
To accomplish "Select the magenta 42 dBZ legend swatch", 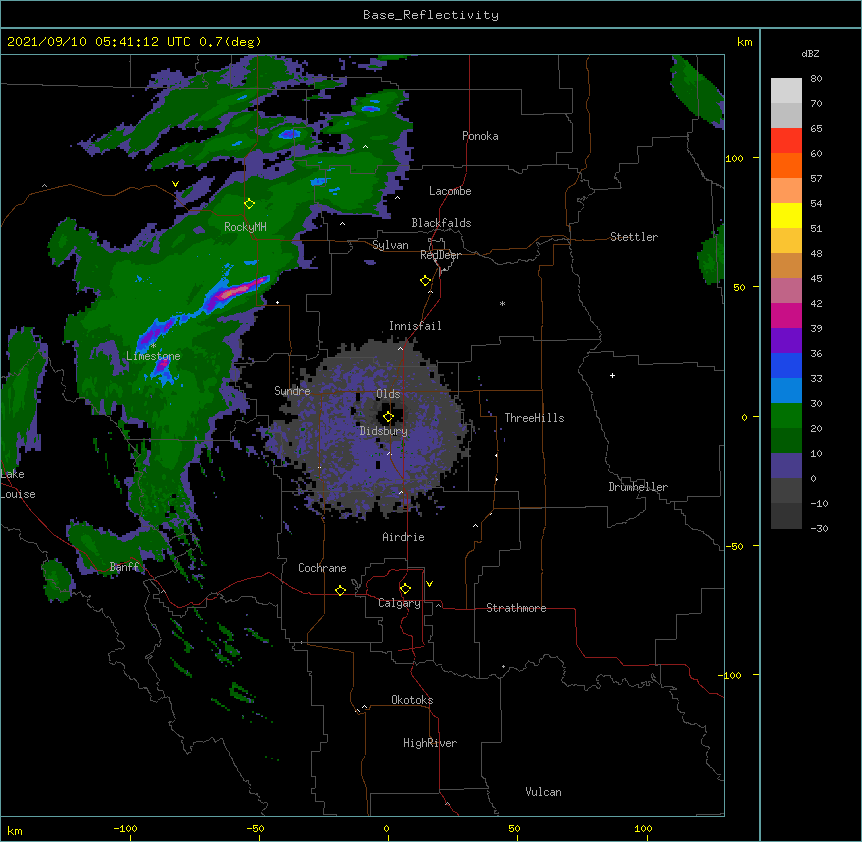I will pyautogui.click(x=786, y=315).
